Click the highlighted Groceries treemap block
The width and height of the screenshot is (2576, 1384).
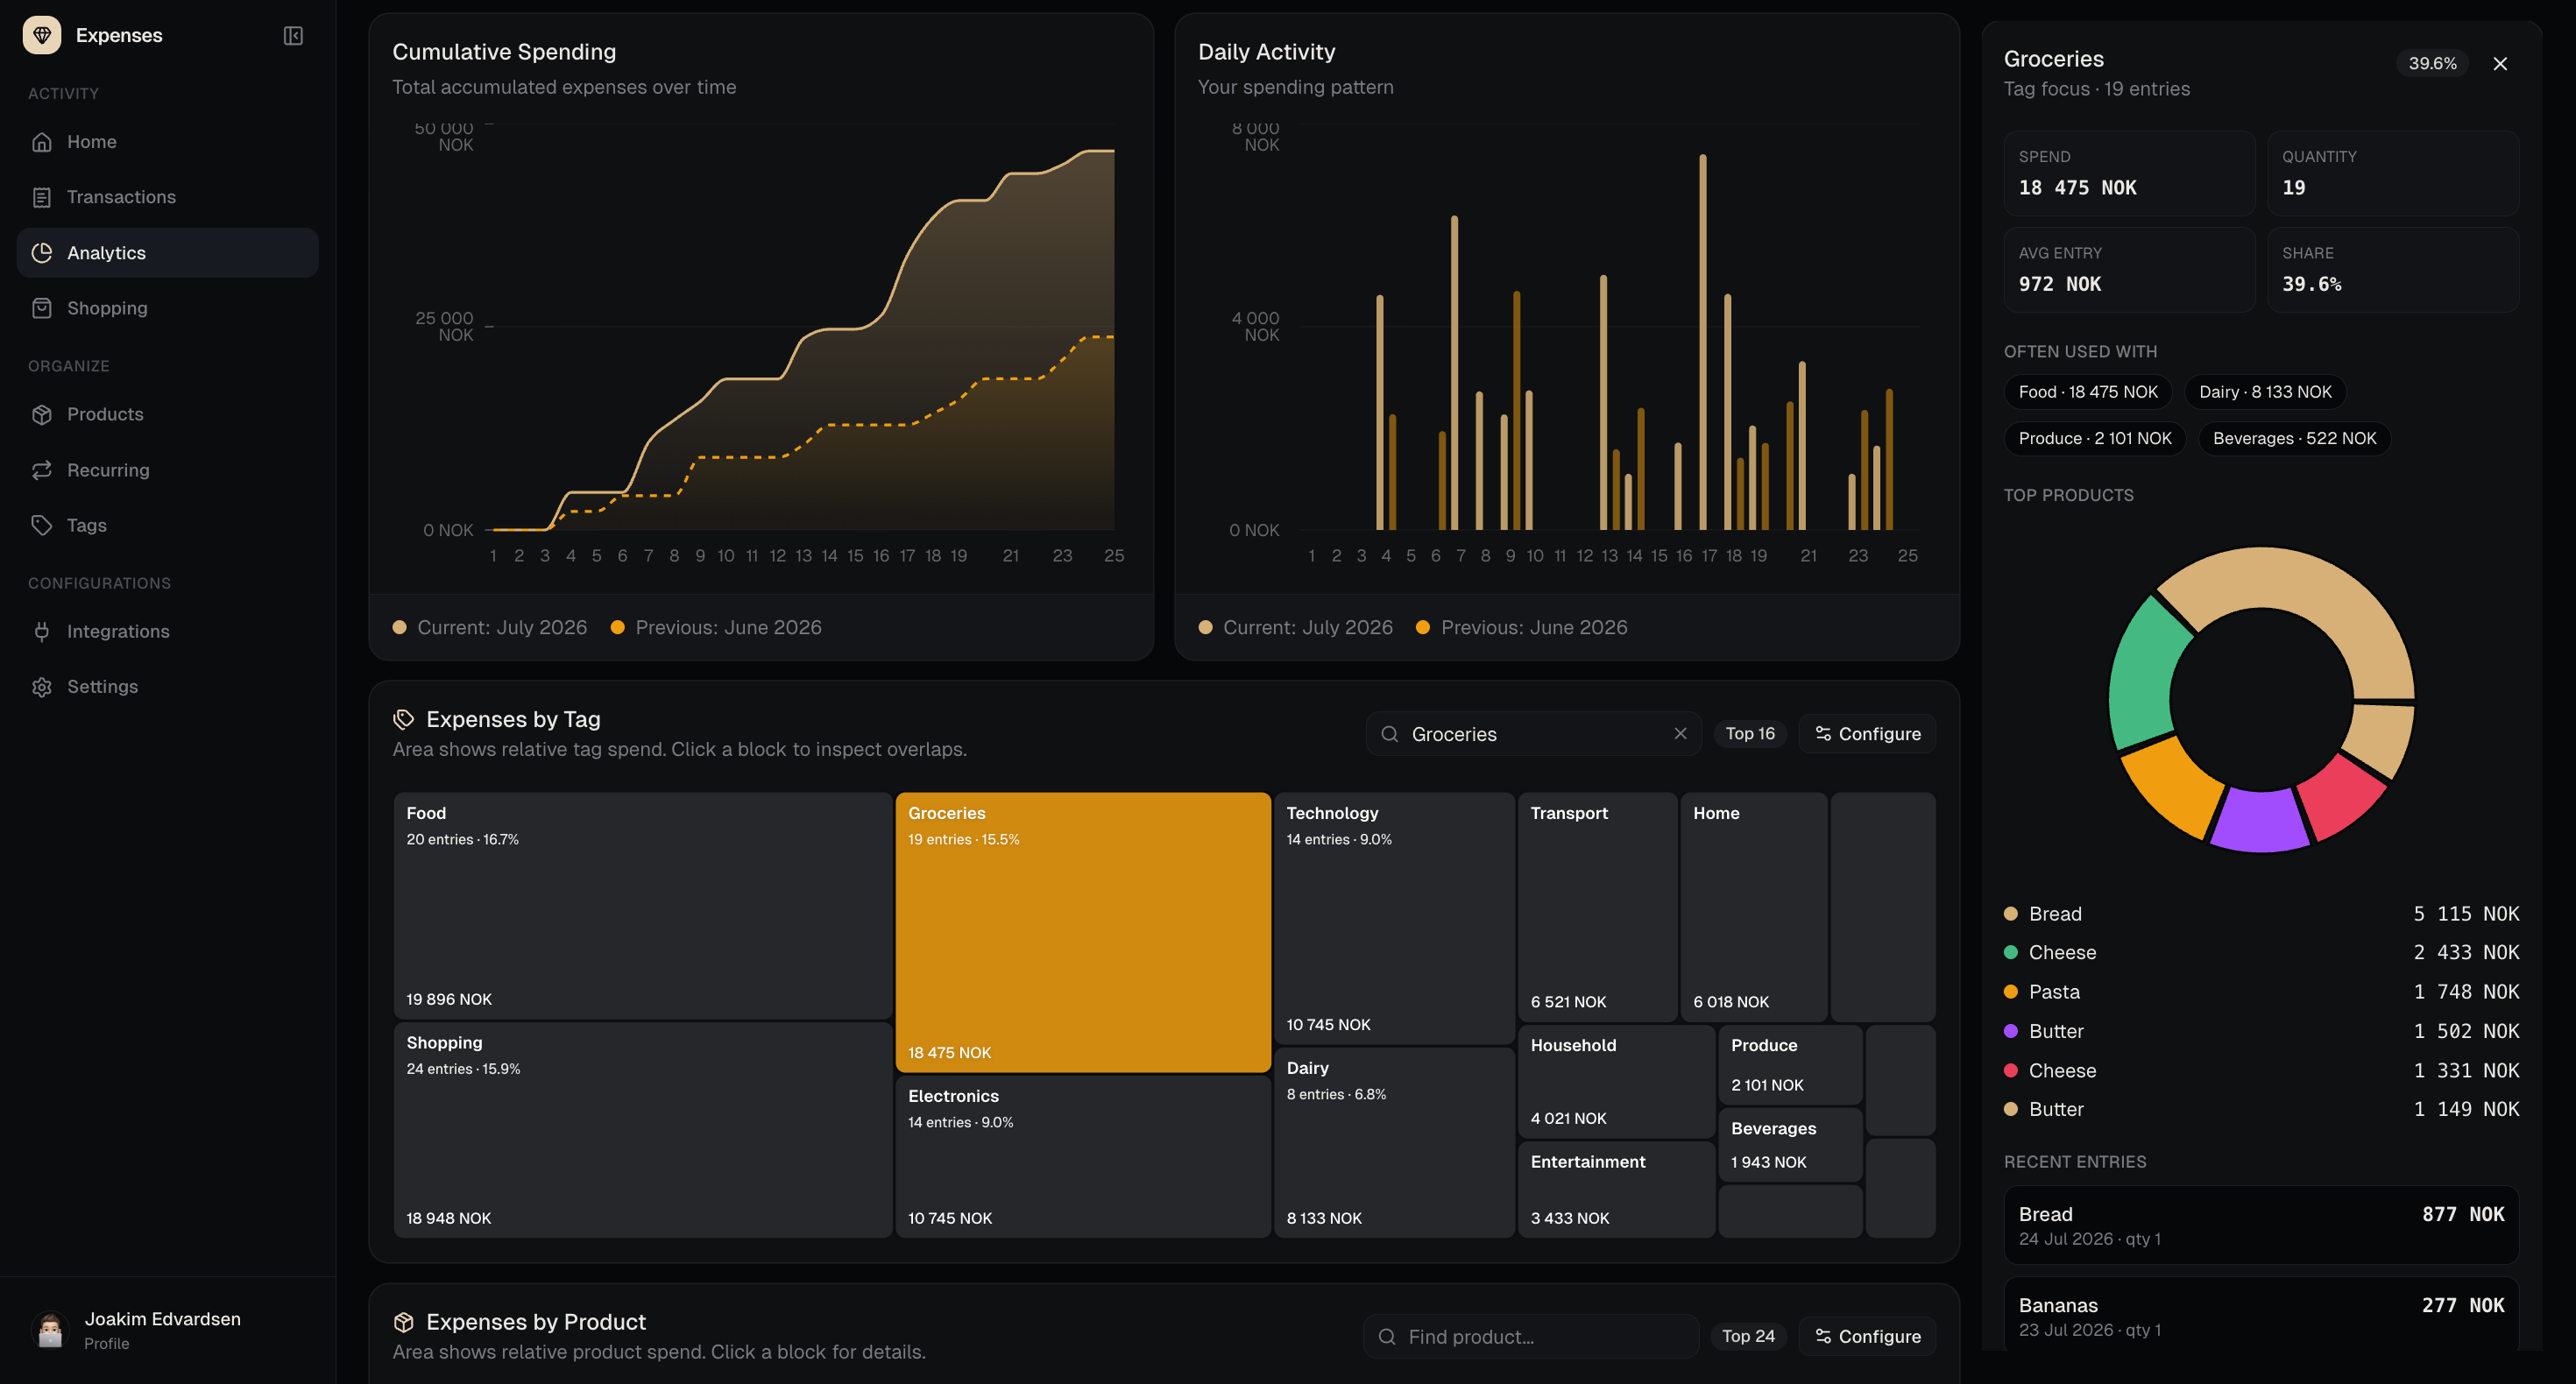pyautogui.click(x=1083, y=932)
